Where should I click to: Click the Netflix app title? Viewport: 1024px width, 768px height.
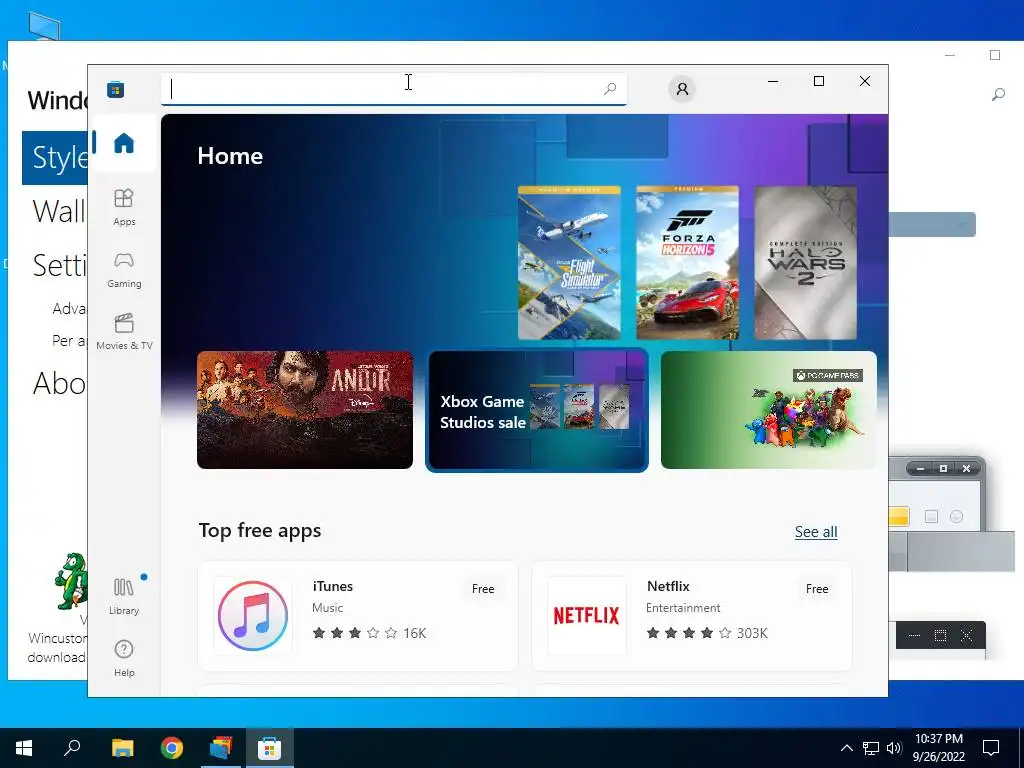(668, 586)
